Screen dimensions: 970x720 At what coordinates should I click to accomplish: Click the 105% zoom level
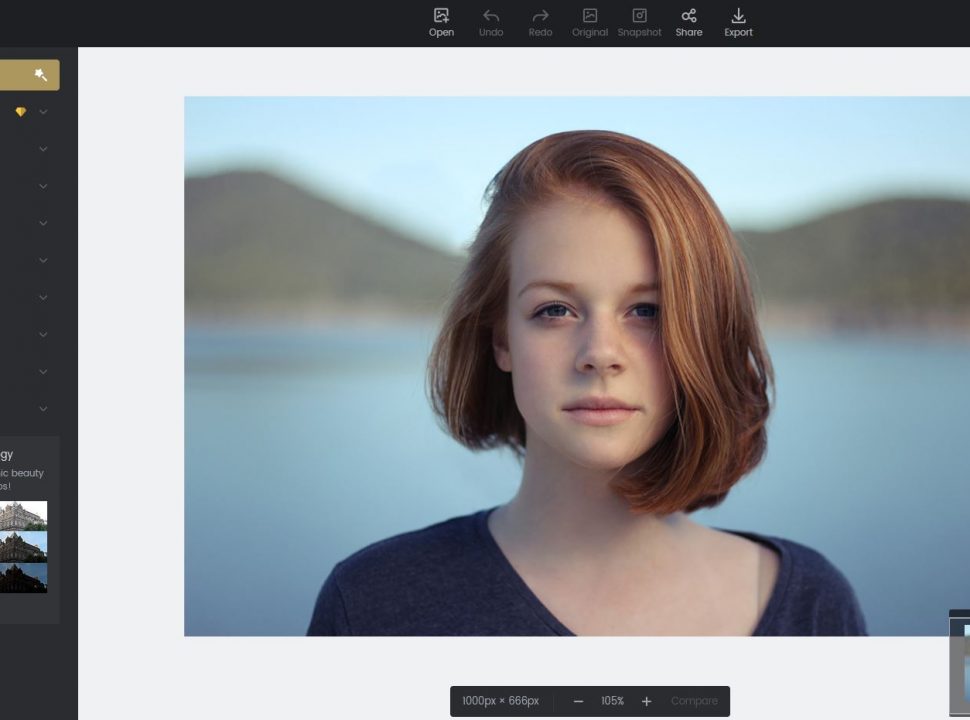pyautogui.click(x=612, y=701)
